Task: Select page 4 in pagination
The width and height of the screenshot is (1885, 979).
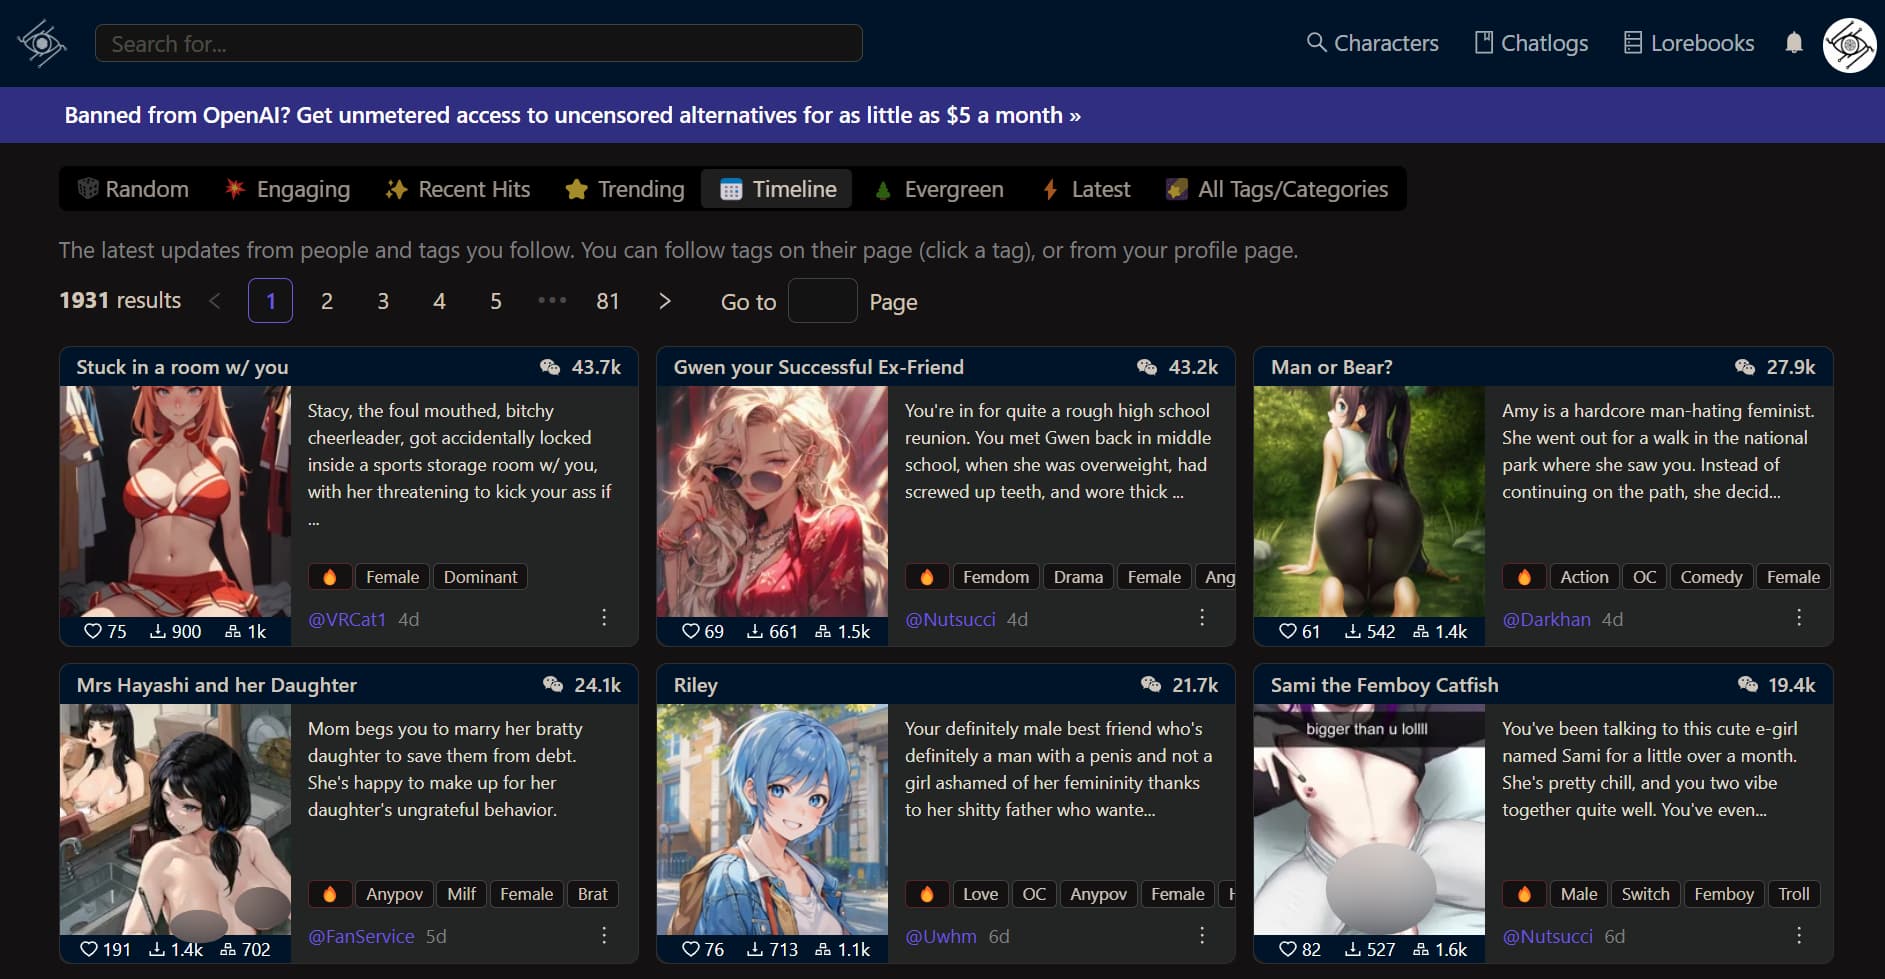Action: [439, 301]
